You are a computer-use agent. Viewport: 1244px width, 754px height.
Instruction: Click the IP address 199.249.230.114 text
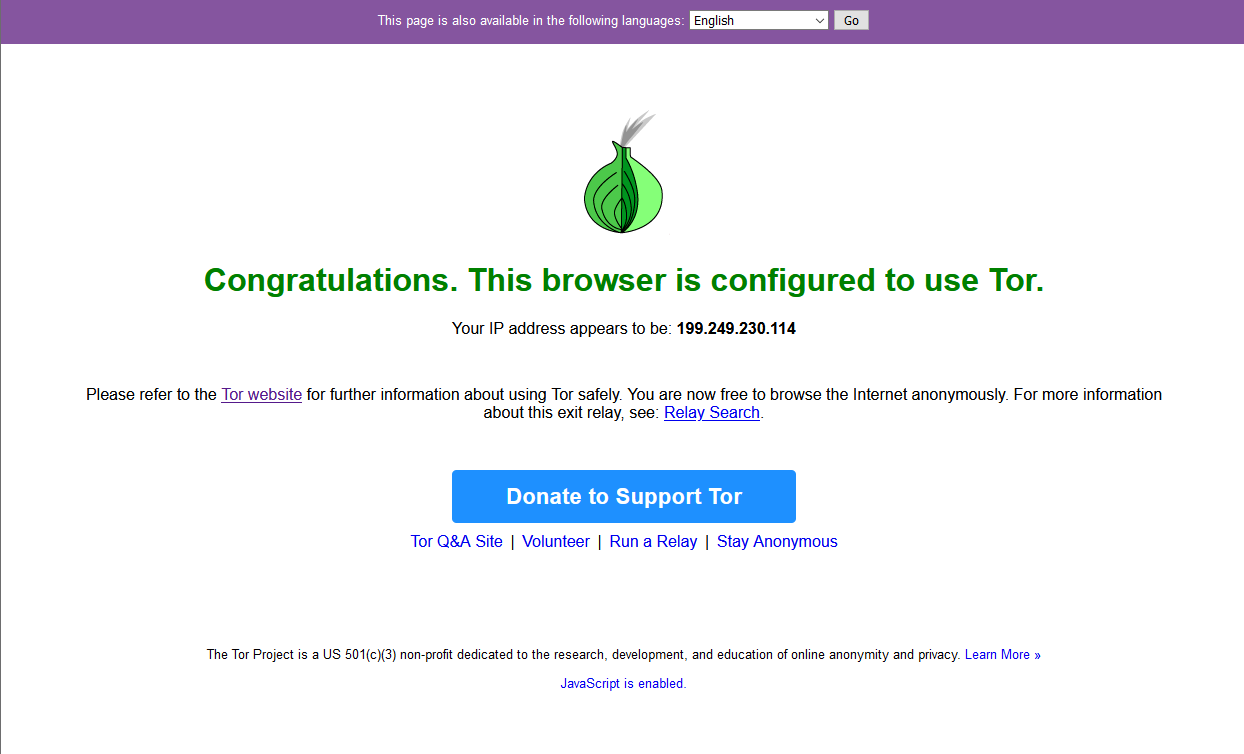[736, 328]
